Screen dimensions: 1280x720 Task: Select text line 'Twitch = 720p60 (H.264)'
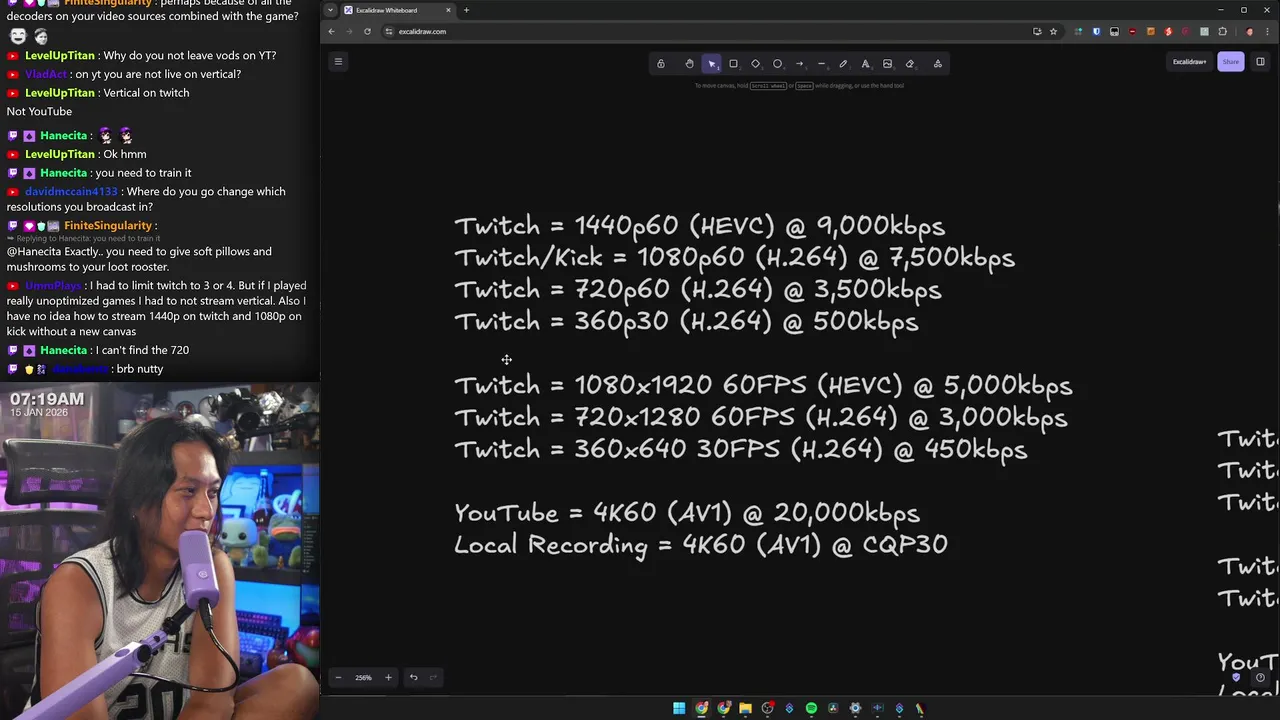pyautogui.click(x=697, y=290)
